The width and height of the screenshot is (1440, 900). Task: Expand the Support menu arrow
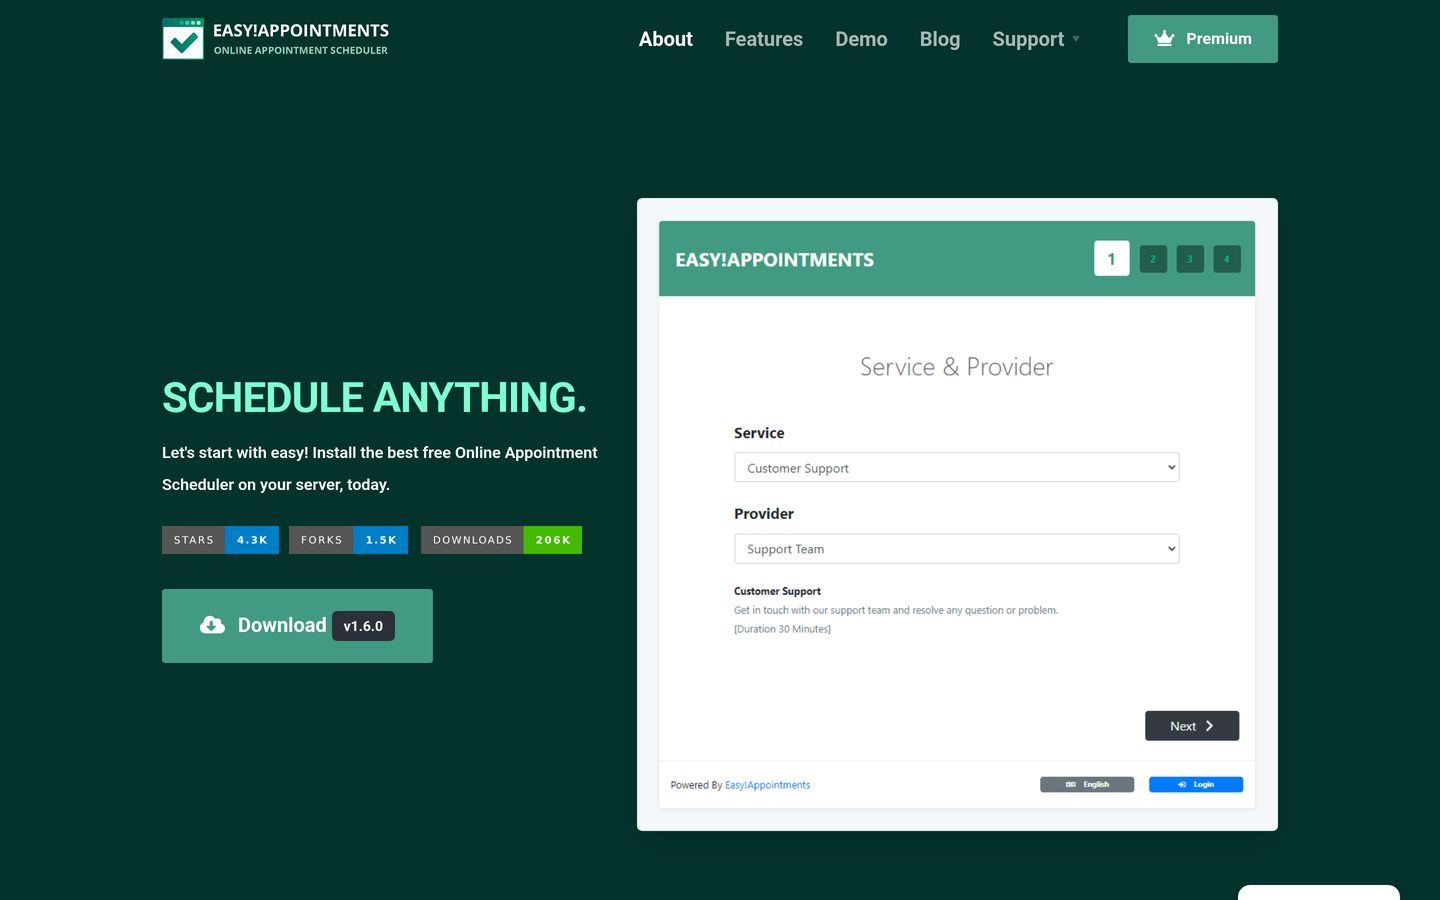coord(1076,39)
